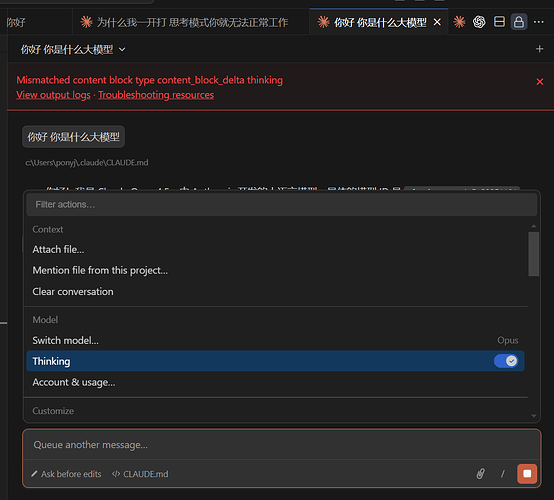Open Switch model... option
The image size is (554, 500).
point(275,340)
